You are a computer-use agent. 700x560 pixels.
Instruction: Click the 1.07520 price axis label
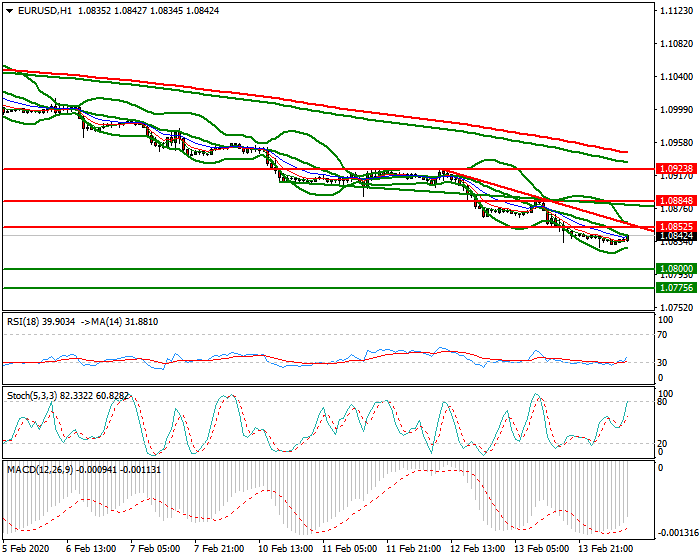677,308
